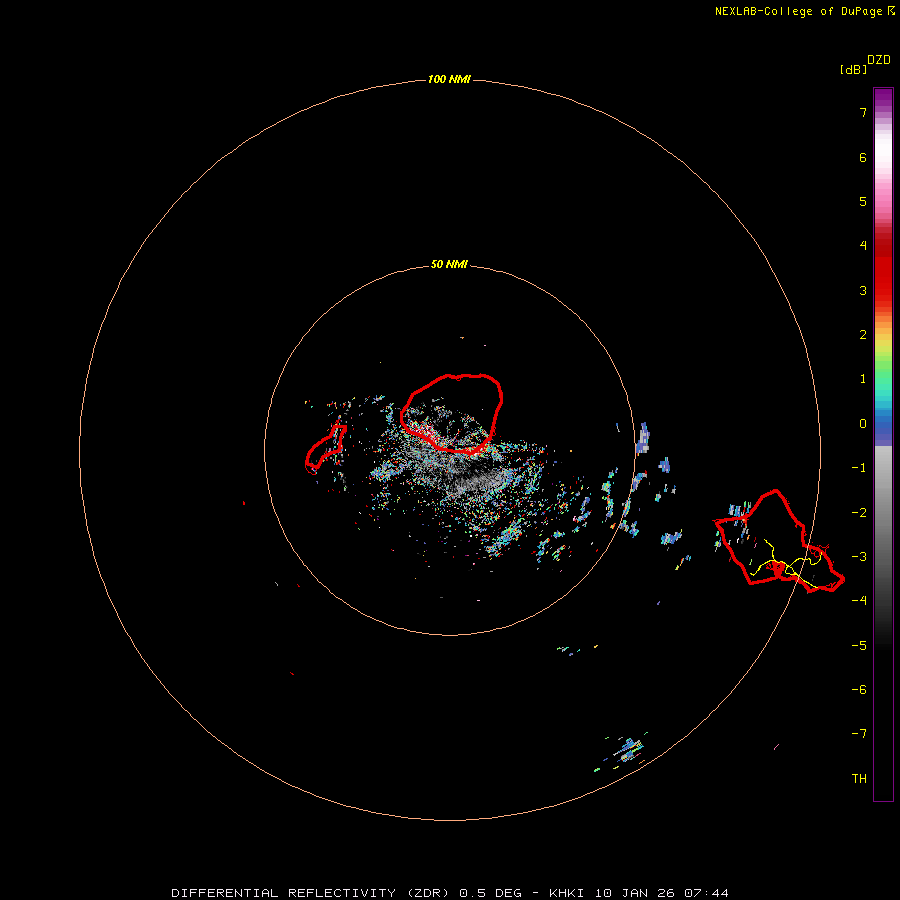This screenshot has height=900, width=900.
Task: Click the -2 value on color scale
Action: pos(859,513)
